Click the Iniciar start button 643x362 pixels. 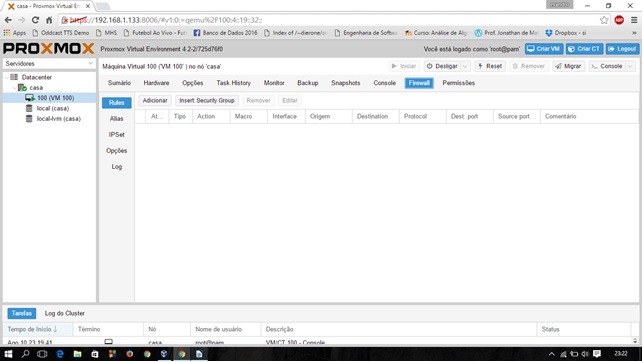404,66
